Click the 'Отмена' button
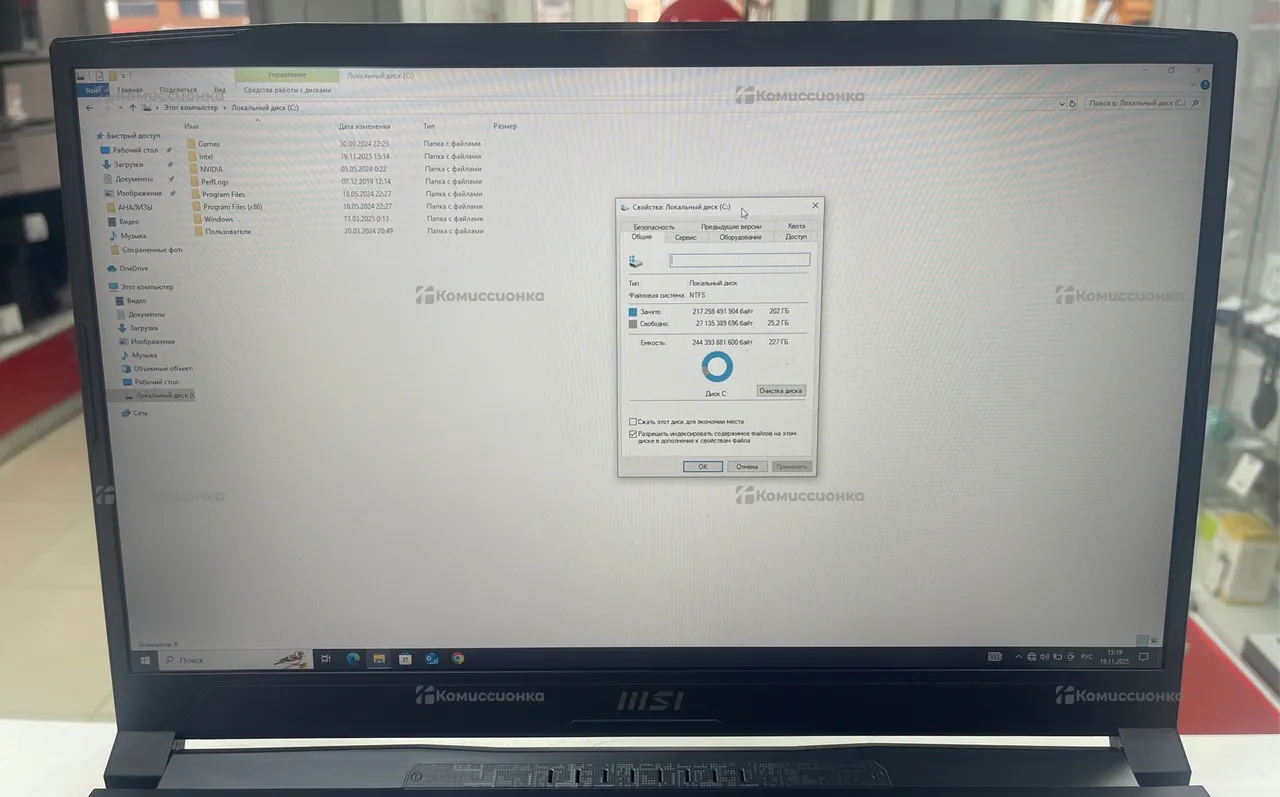The height and width of the screenshot is (797, 1280). [x=747, y=467]
